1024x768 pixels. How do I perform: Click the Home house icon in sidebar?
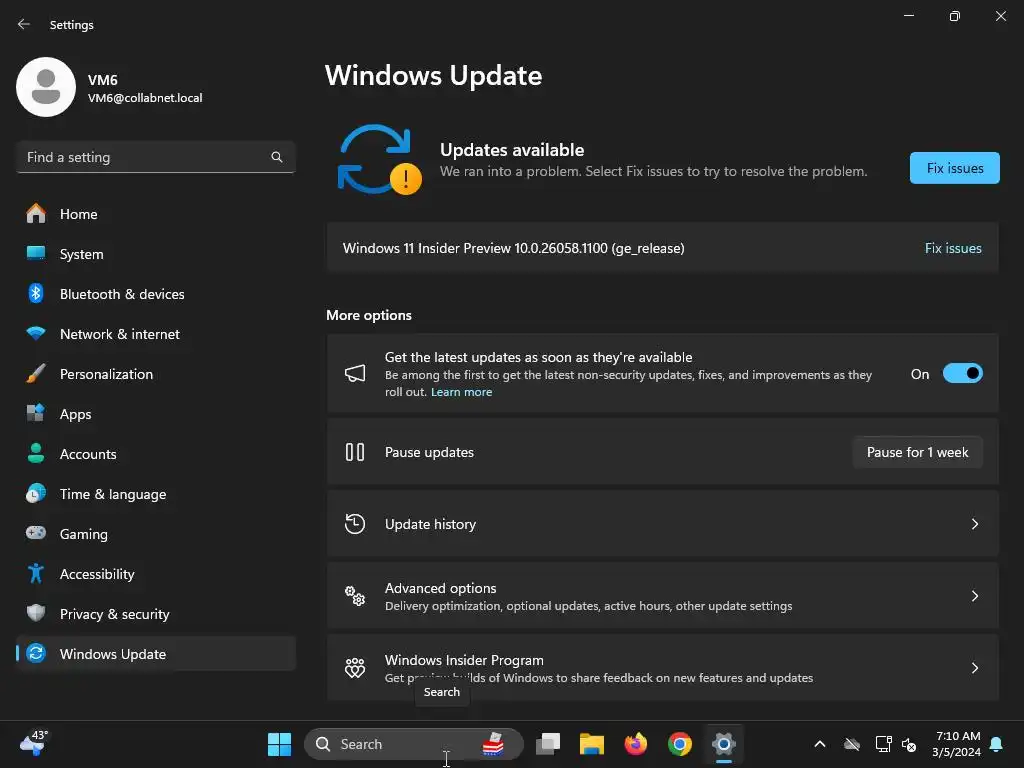click(x=36, y=214)
